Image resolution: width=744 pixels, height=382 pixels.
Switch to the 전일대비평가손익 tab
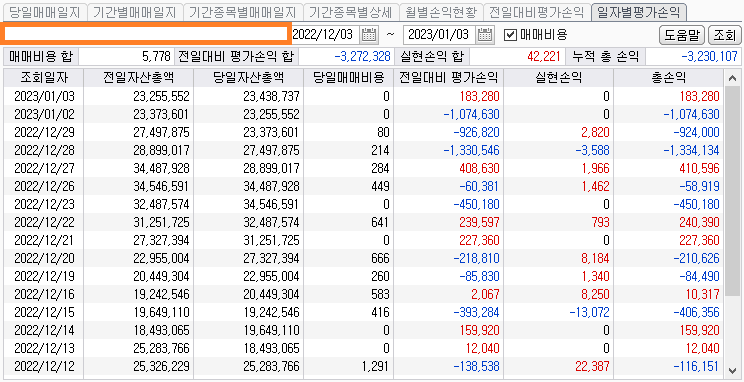tap(537, 12)
